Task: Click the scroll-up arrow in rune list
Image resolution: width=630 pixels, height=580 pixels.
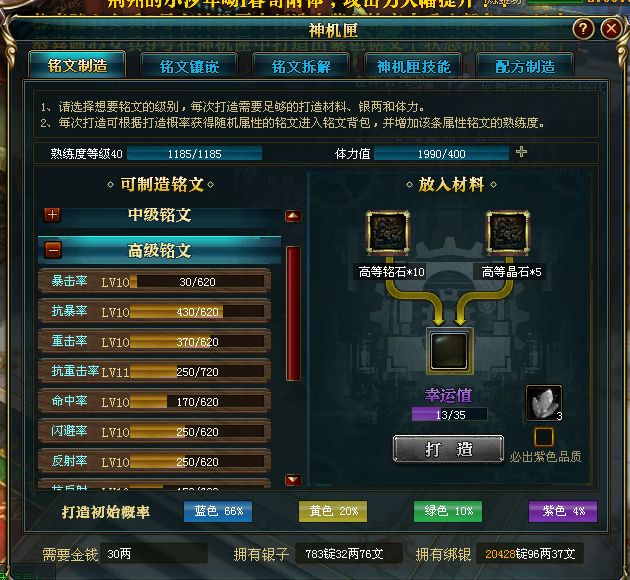Action: click(x=293, y=216)
